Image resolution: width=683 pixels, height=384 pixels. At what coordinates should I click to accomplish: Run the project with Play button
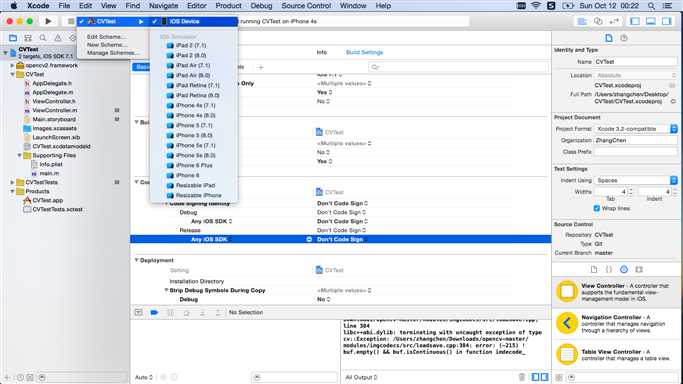[x=48, y=21]
